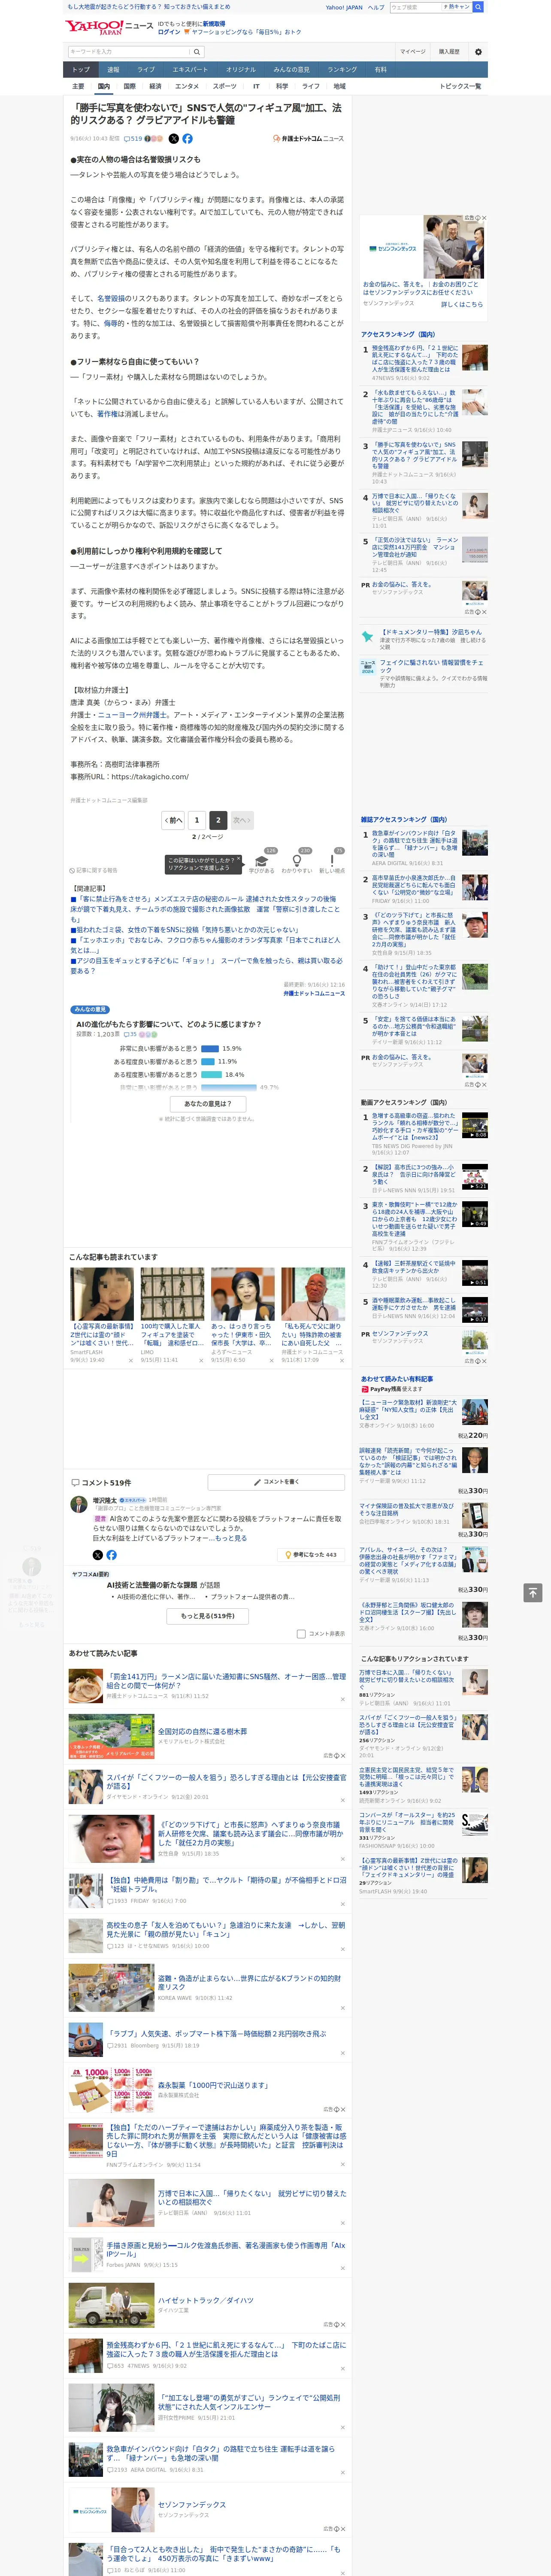Share article on Facebook below headline

(187, 139)
